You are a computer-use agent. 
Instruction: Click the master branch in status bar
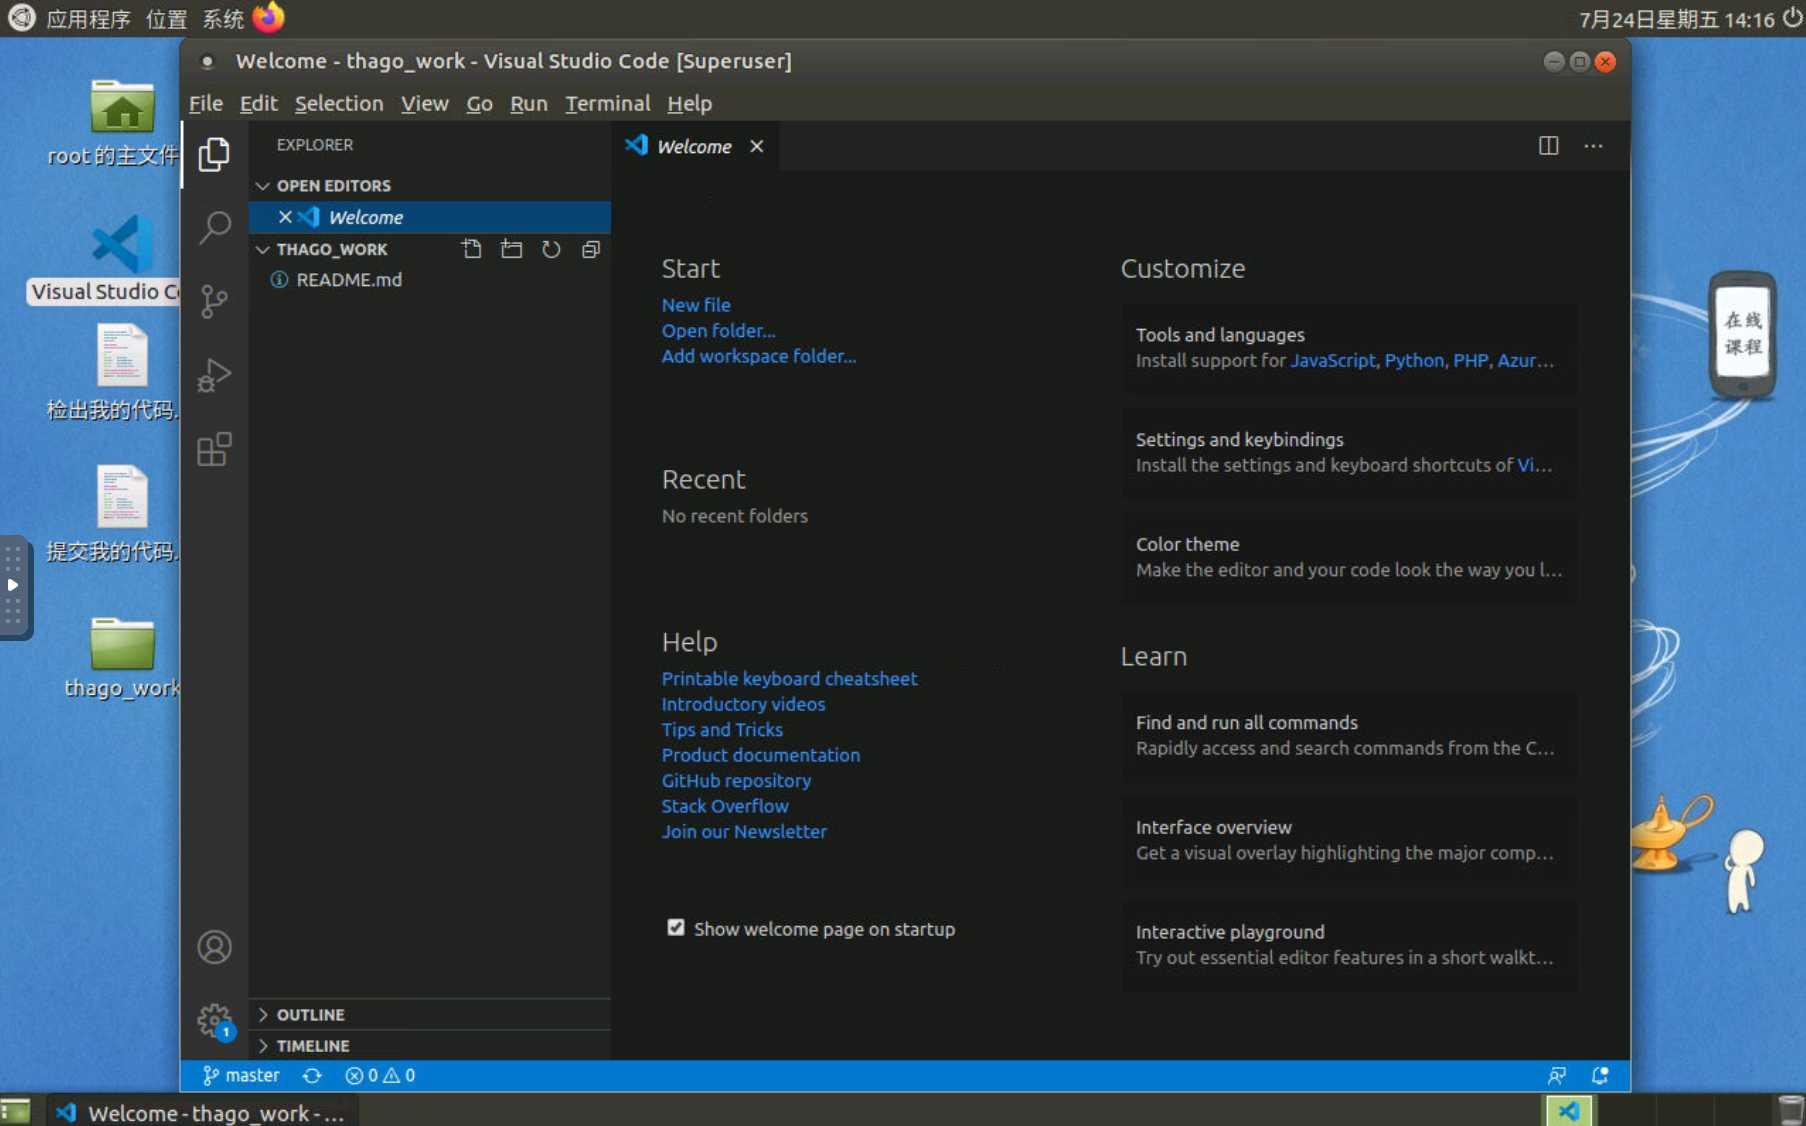(242, 1075)
